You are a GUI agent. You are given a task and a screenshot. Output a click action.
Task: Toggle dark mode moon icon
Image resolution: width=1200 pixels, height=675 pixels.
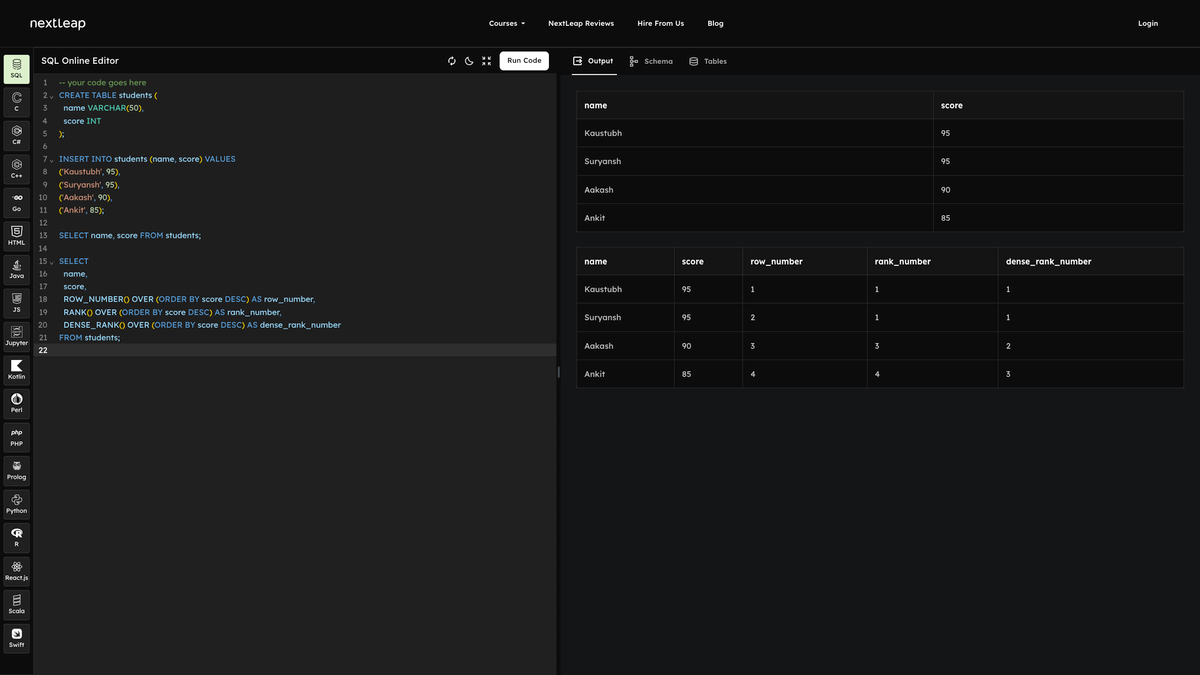[469, 61]
